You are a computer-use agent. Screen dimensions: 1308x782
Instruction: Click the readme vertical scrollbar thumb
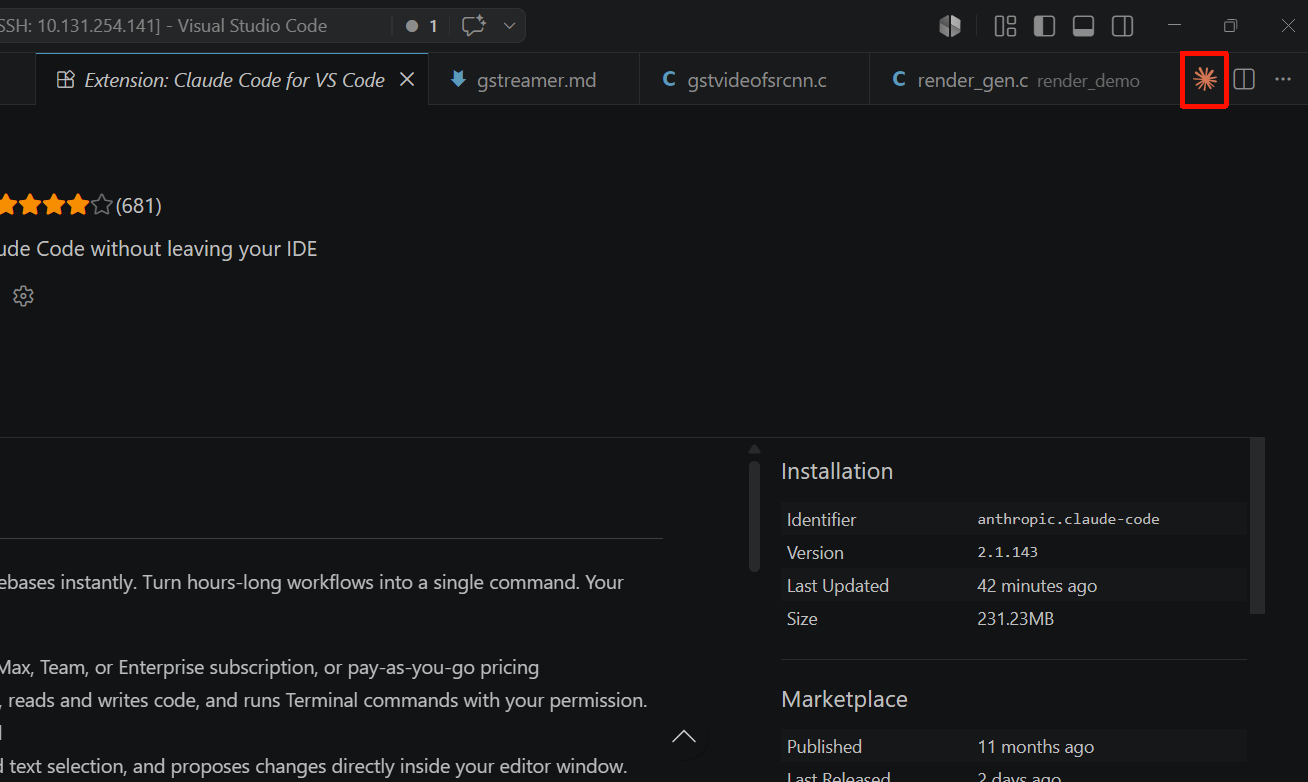click(x=754, y=515)
